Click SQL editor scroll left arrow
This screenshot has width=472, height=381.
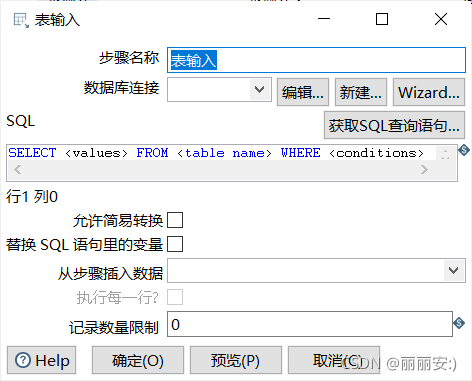(18, 170)
